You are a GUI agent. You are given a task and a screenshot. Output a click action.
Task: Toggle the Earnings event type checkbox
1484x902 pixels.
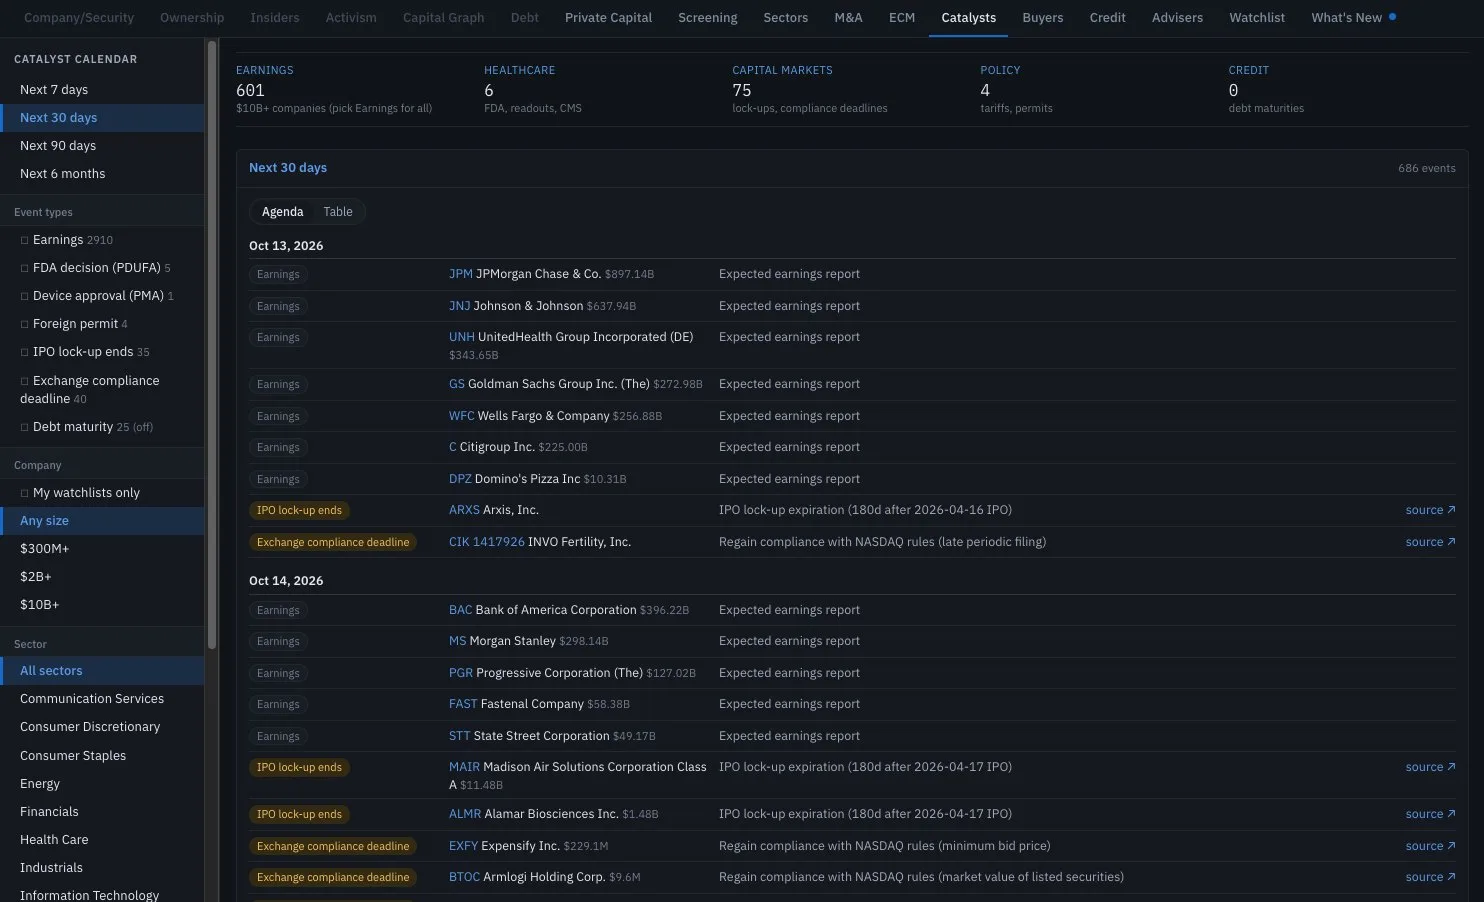pos(24,240)
